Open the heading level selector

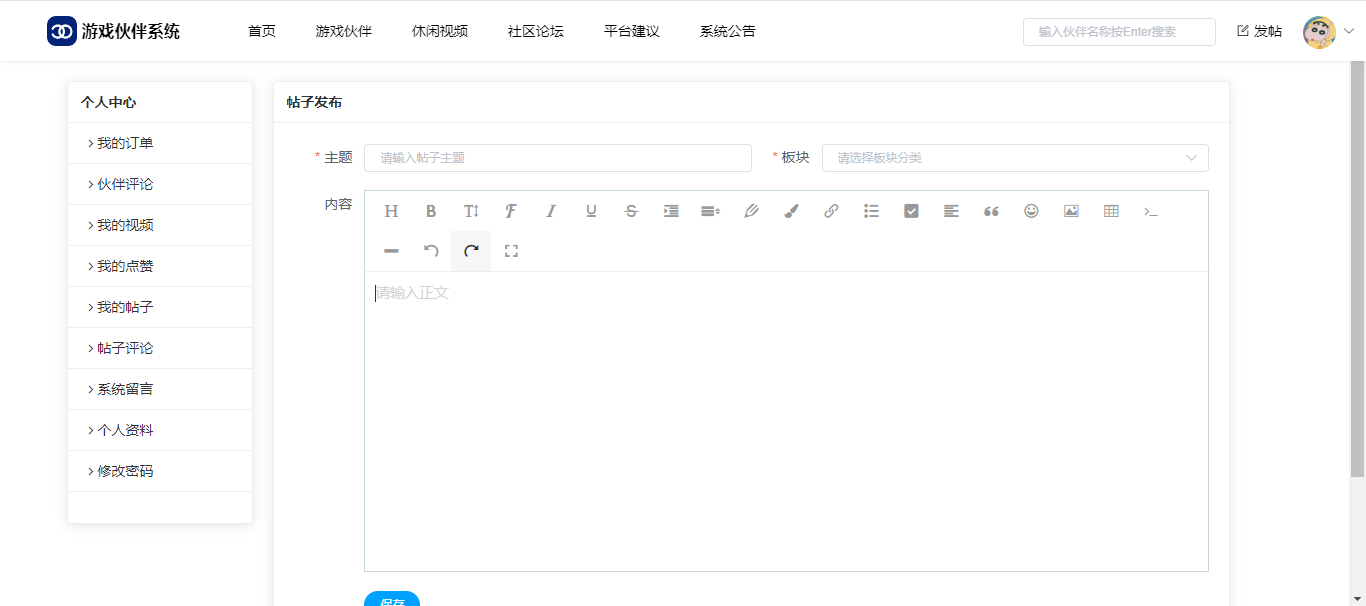click(391, 211)
